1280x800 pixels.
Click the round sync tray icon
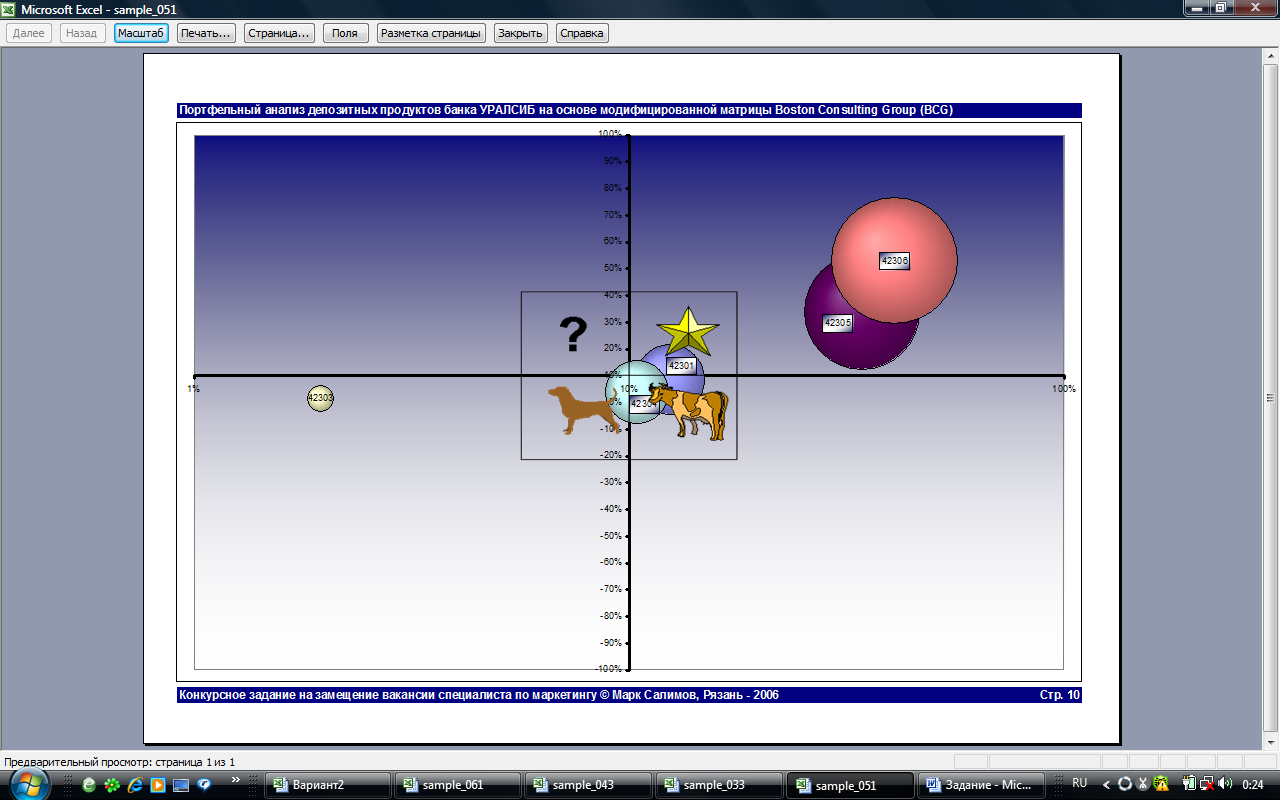pos(1125,784)
